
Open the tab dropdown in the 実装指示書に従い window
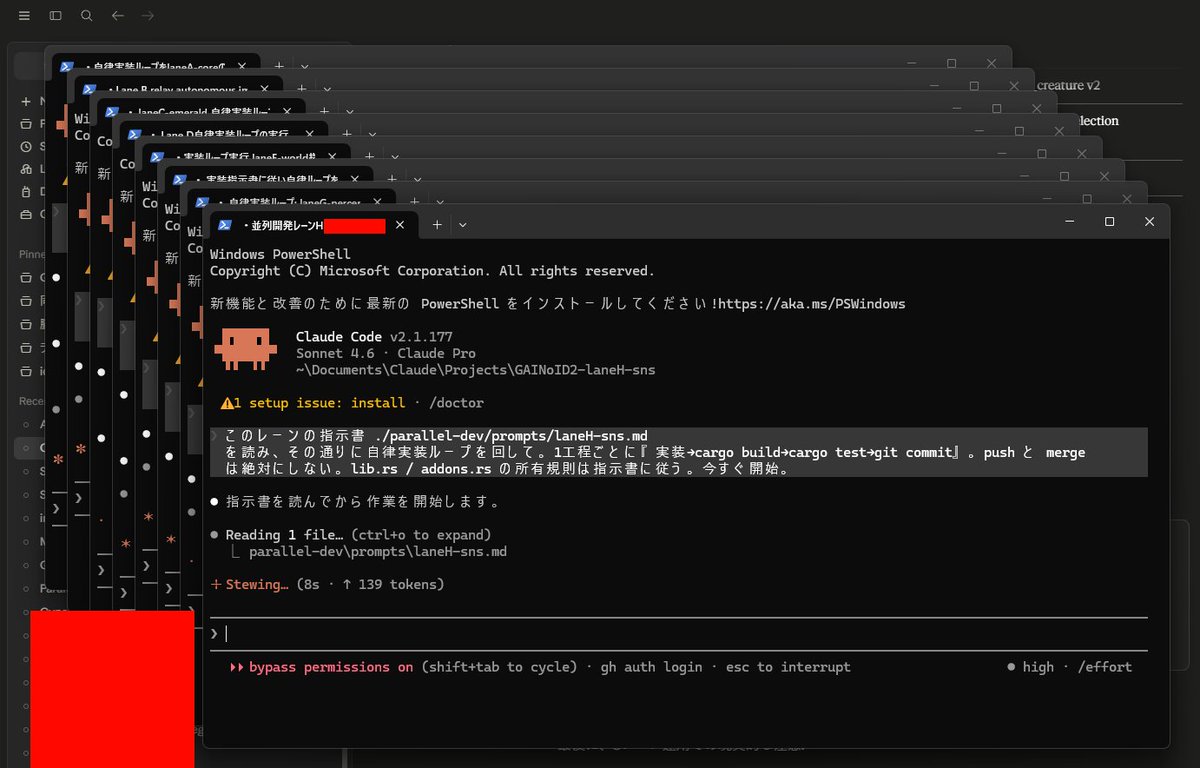pos(417,178)
